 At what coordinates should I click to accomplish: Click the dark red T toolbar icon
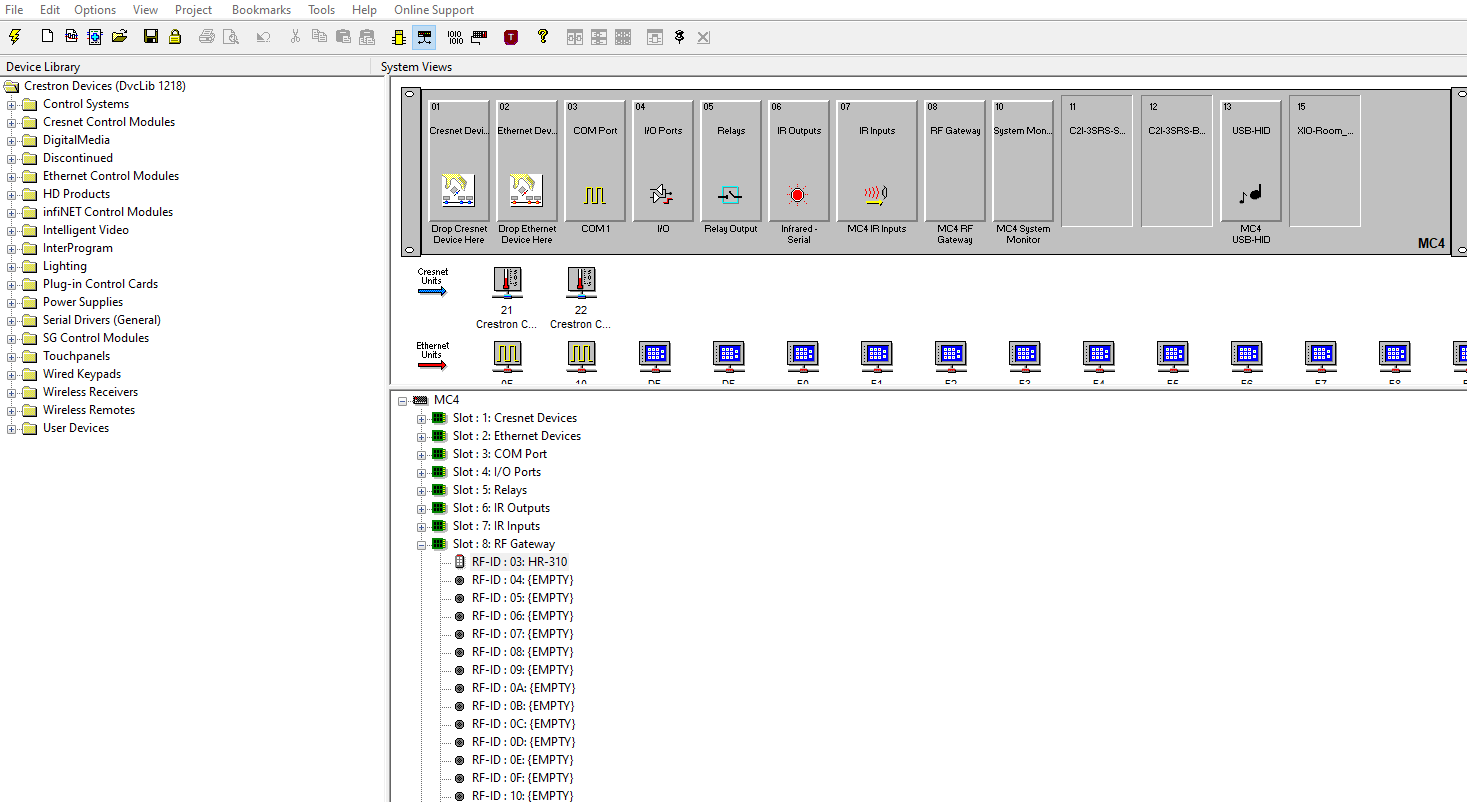pyautogui.click(x=511, y=37)
